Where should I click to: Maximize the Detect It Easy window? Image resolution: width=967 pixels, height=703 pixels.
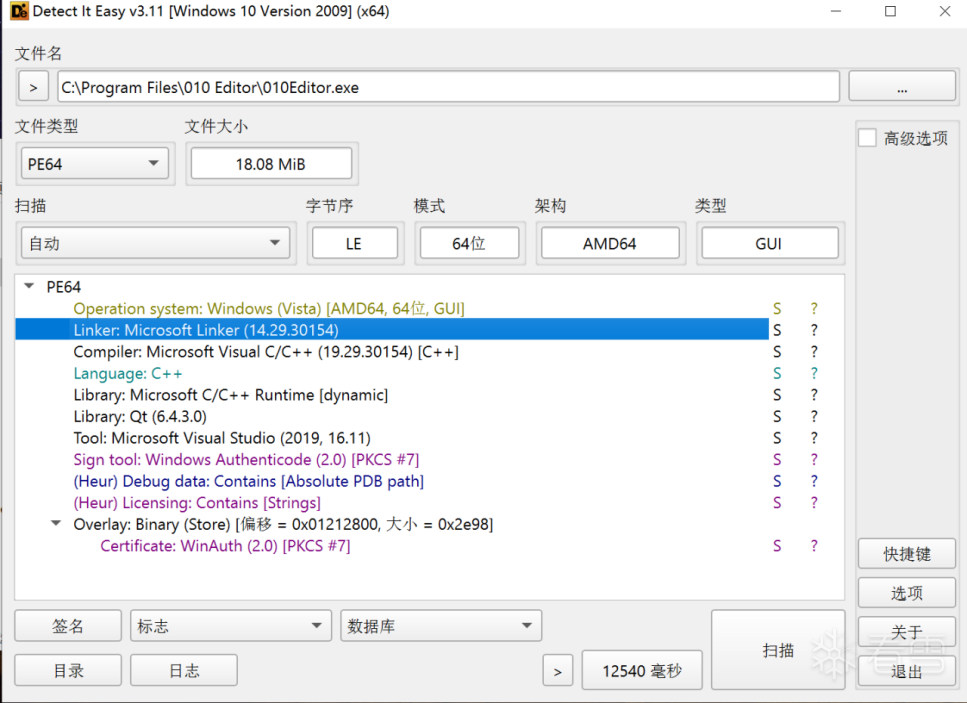890,11
